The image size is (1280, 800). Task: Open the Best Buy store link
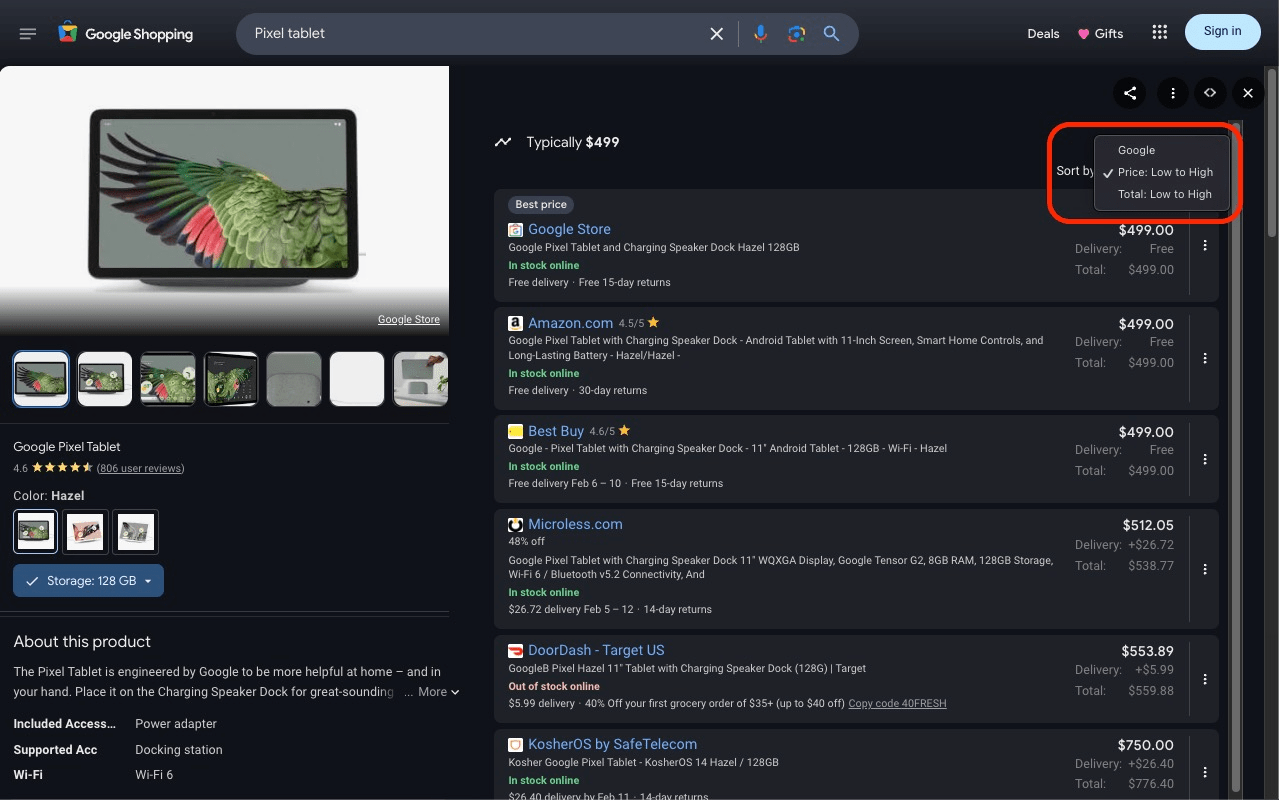(x=556, y=431)
